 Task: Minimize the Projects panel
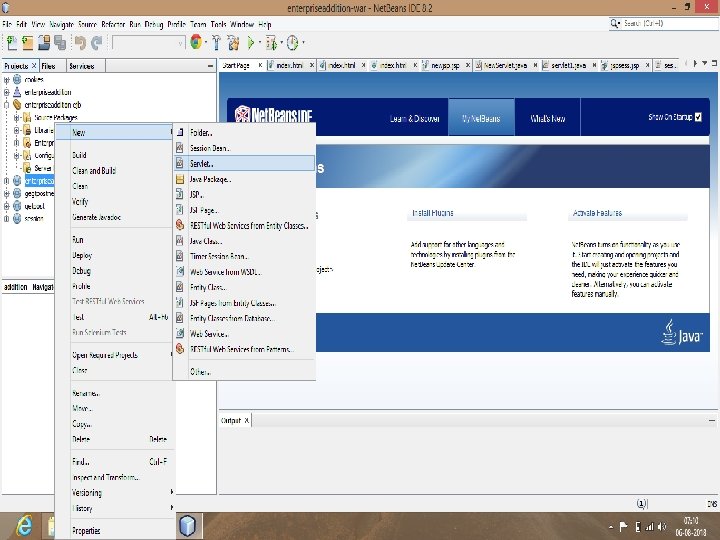coord(210,66)
